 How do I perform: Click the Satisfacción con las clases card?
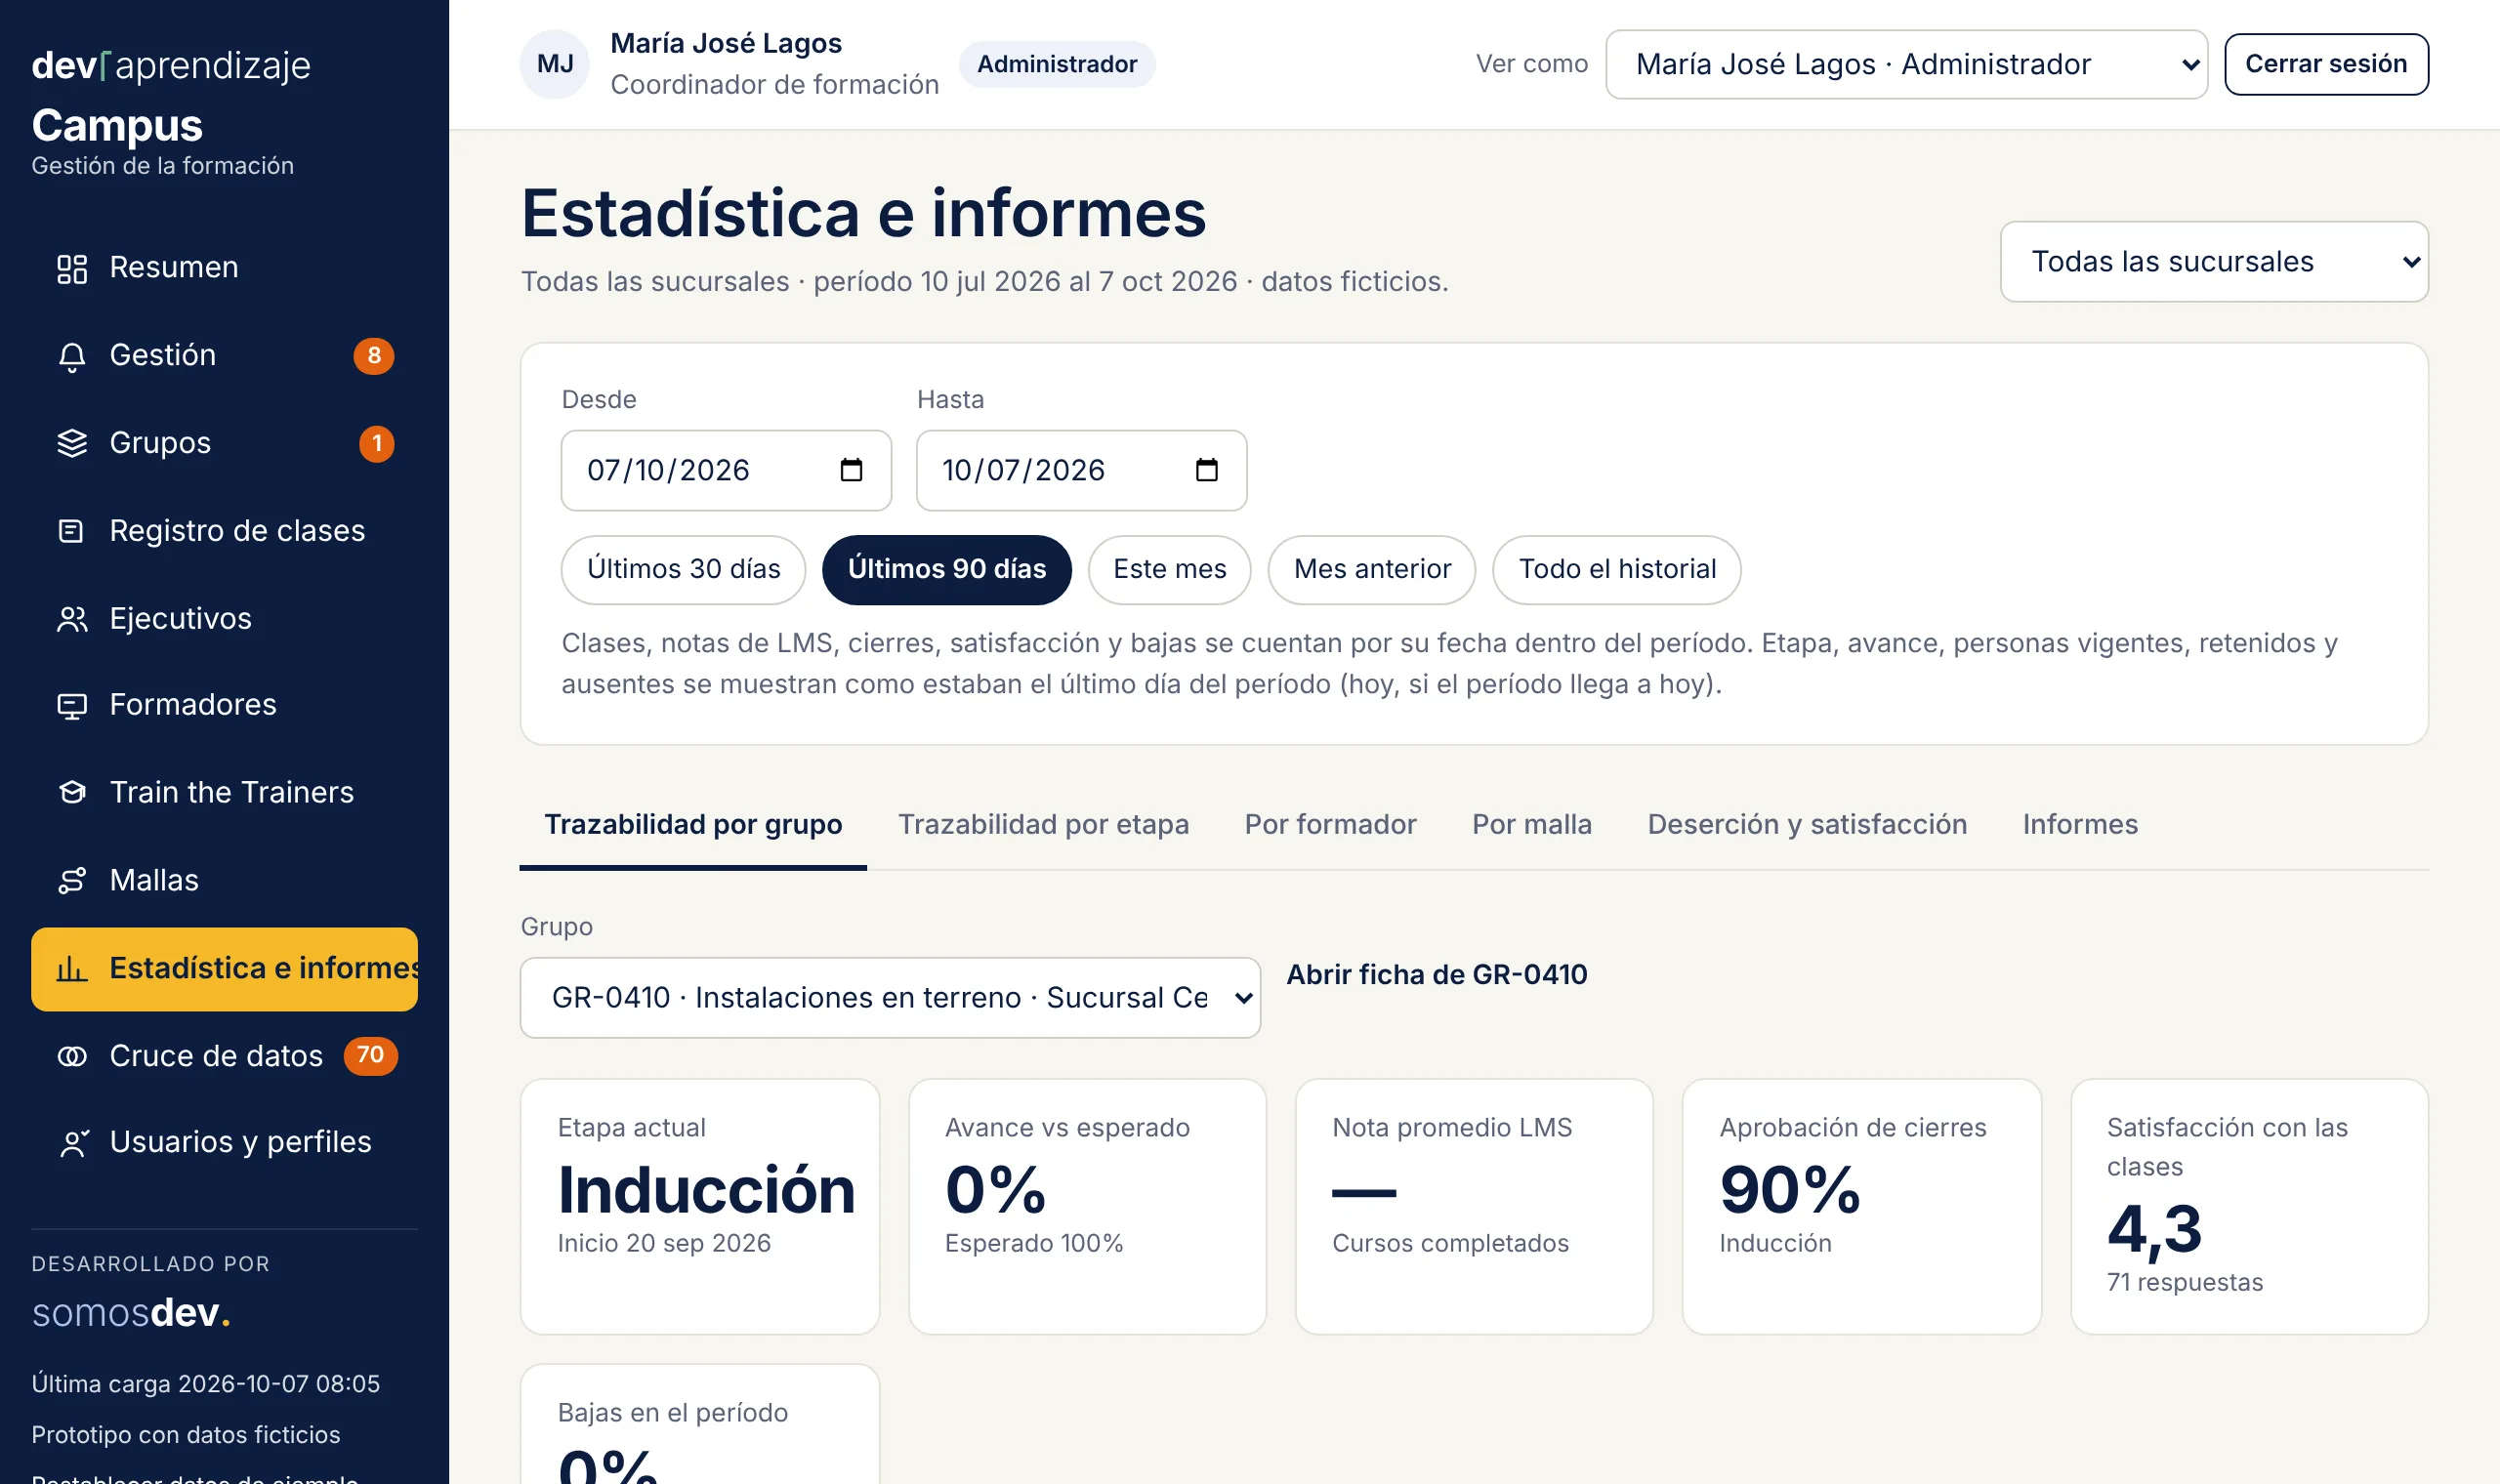coord(2249,1206)
